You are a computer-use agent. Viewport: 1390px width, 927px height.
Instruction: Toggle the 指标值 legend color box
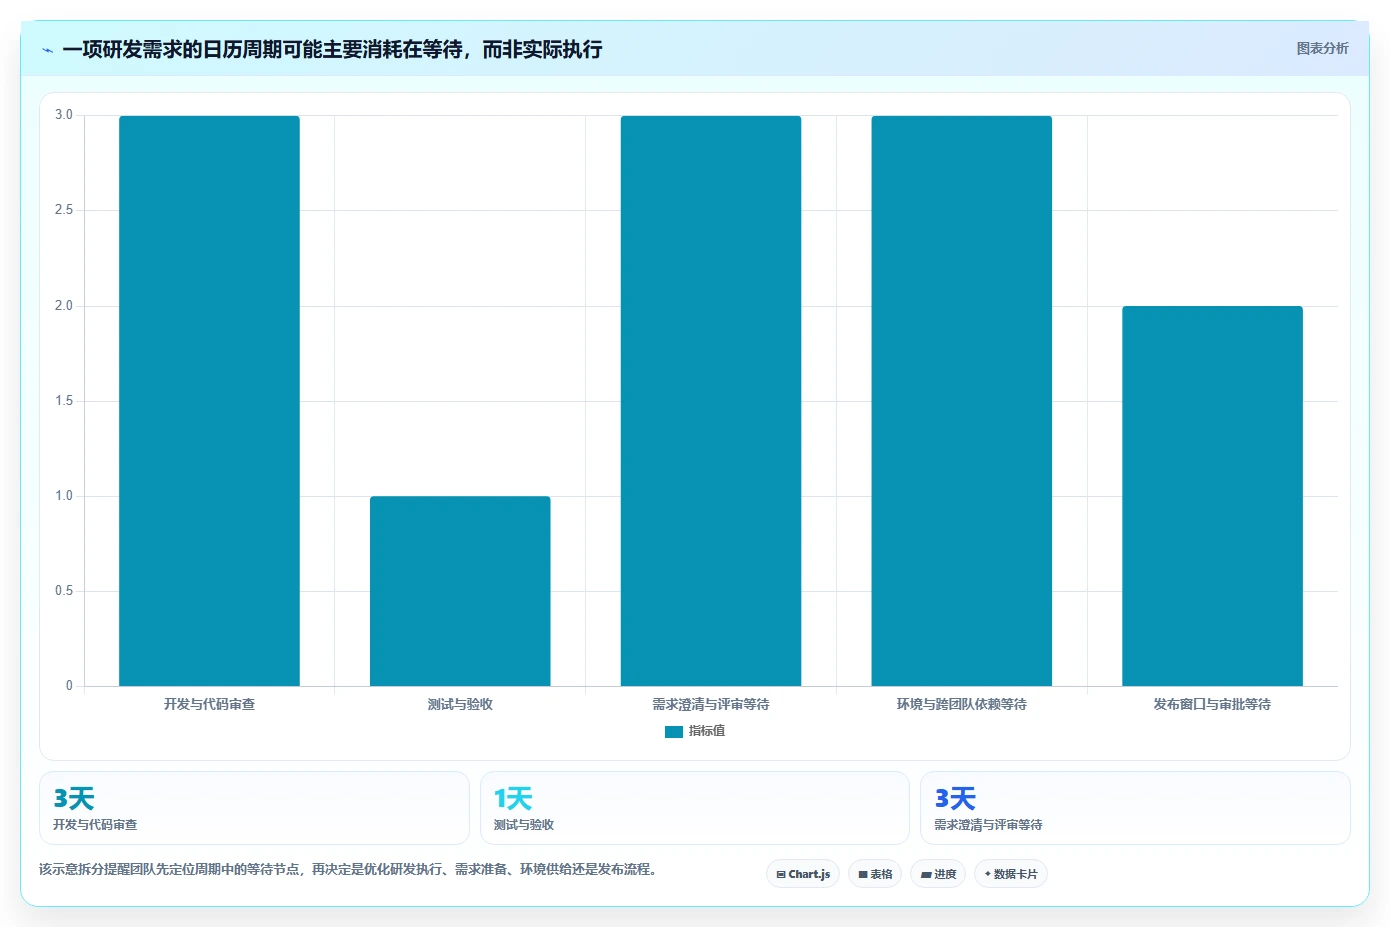(674, 732)
